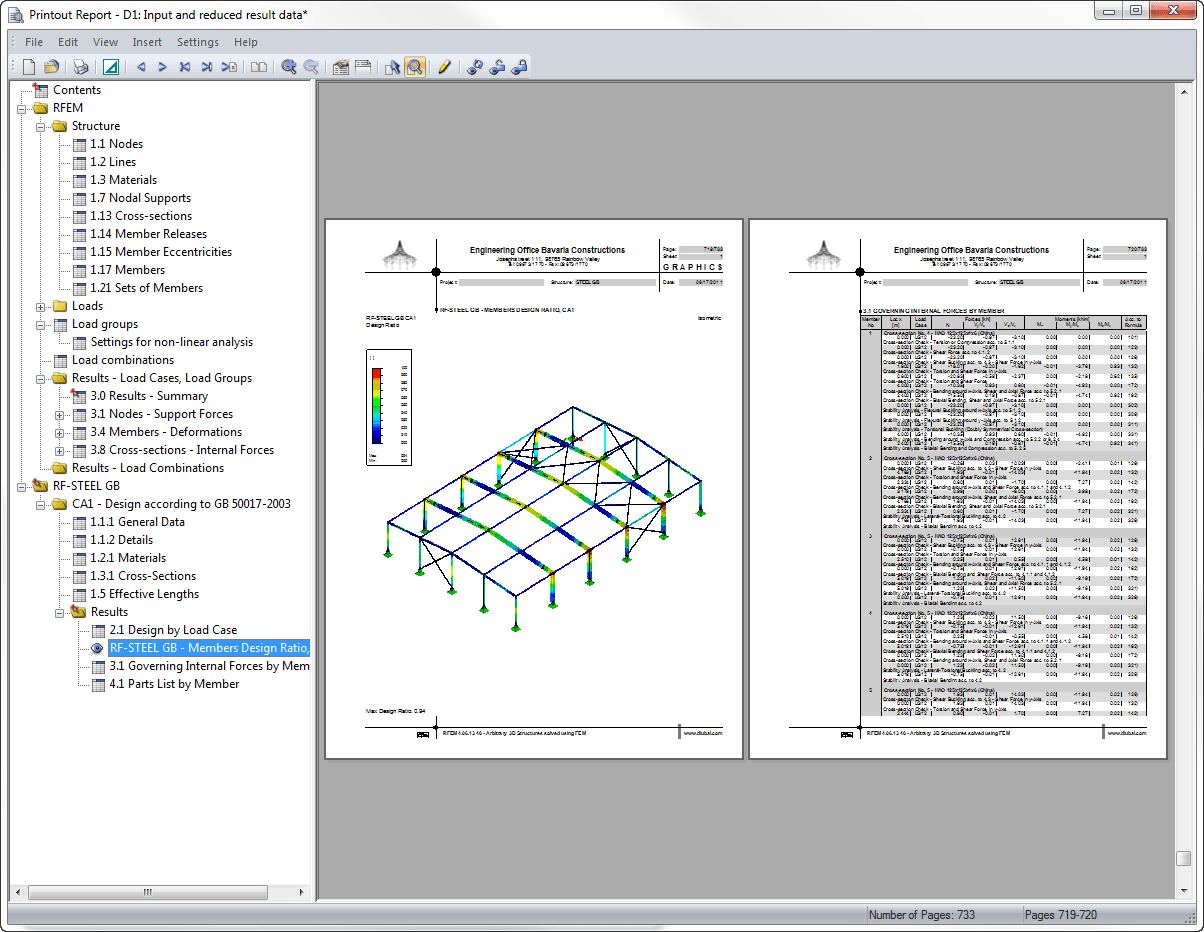Image resolution: width=1204 pixels, height=932 pixels.
Task: Click the two-page book view icon
Action: pyautogui.click(x=259, y=67)
